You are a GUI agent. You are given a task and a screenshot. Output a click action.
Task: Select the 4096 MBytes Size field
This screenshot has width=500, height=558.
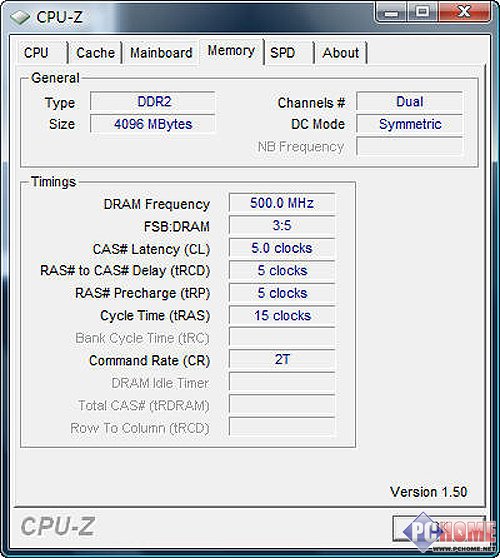[x=153, y=124]
